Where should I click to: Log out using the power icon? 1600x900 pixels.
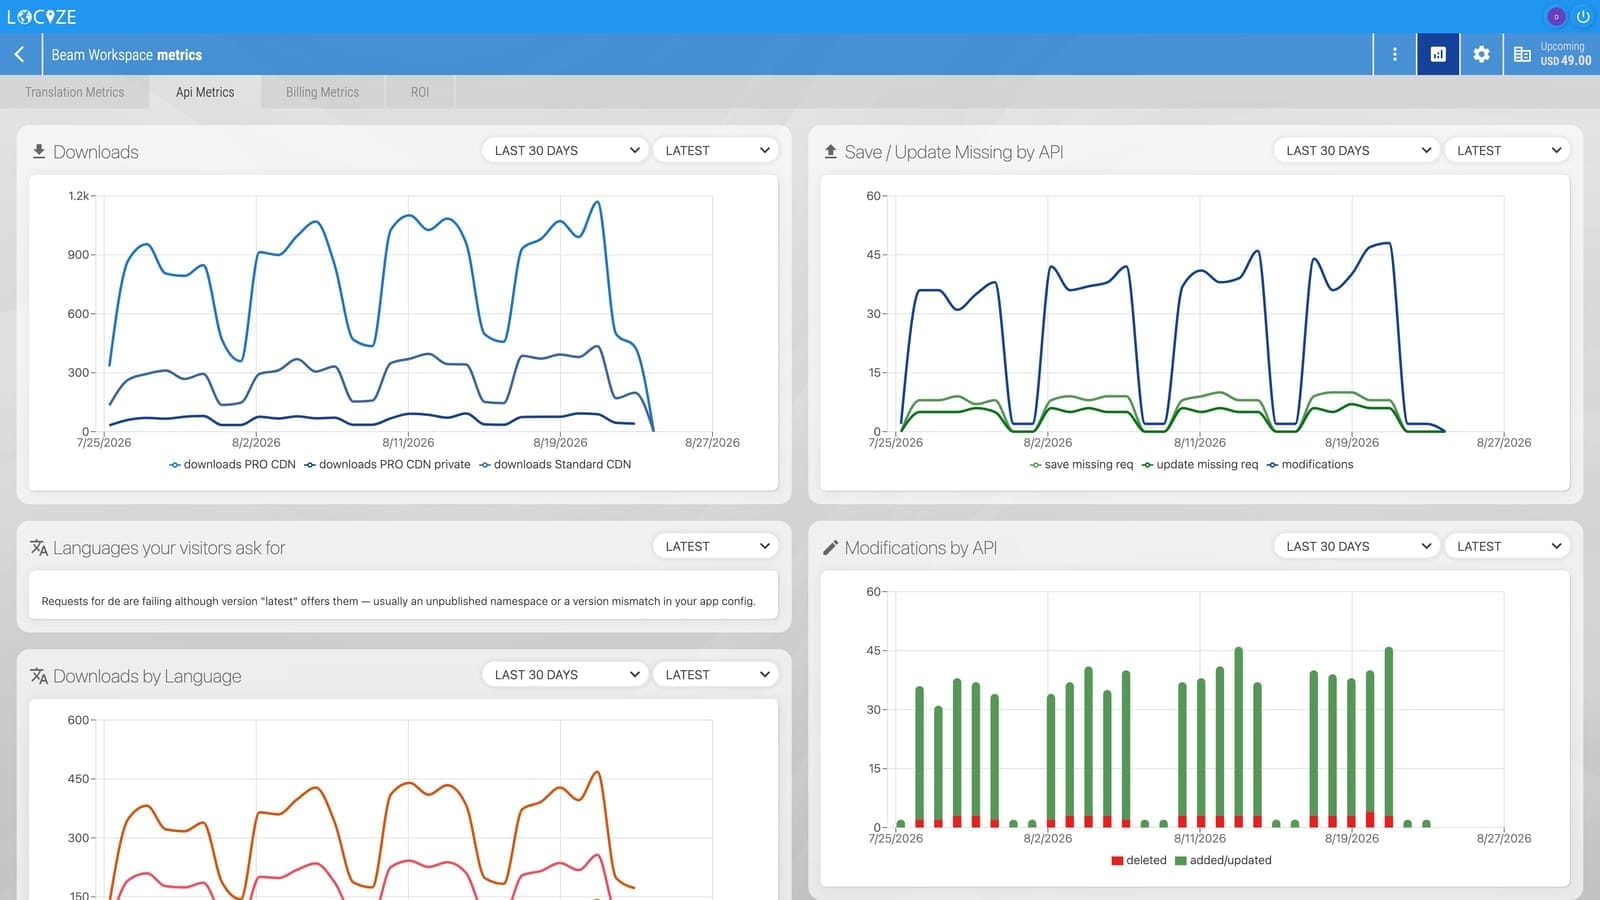coord(1583,17)
